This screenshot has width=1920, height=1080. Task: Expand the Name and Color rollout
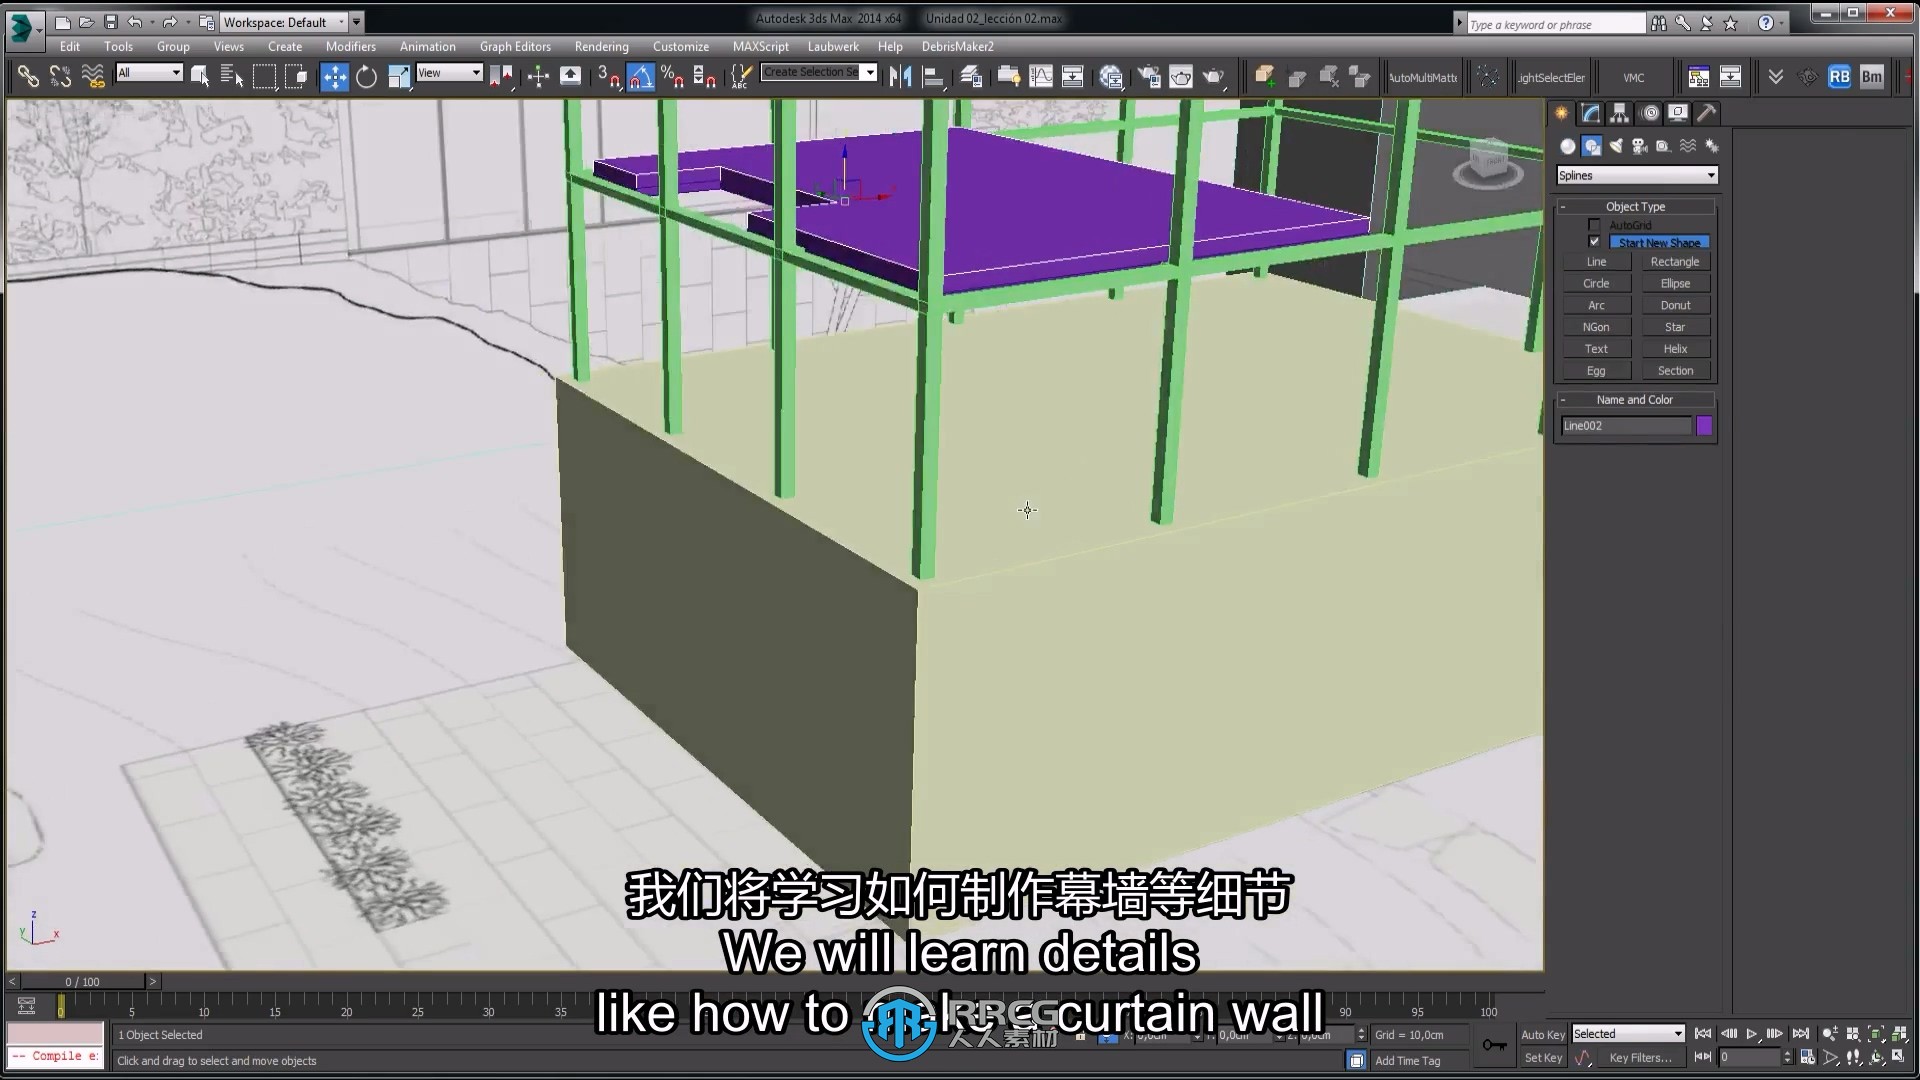pyautogui.click(x=1635, y=398)
